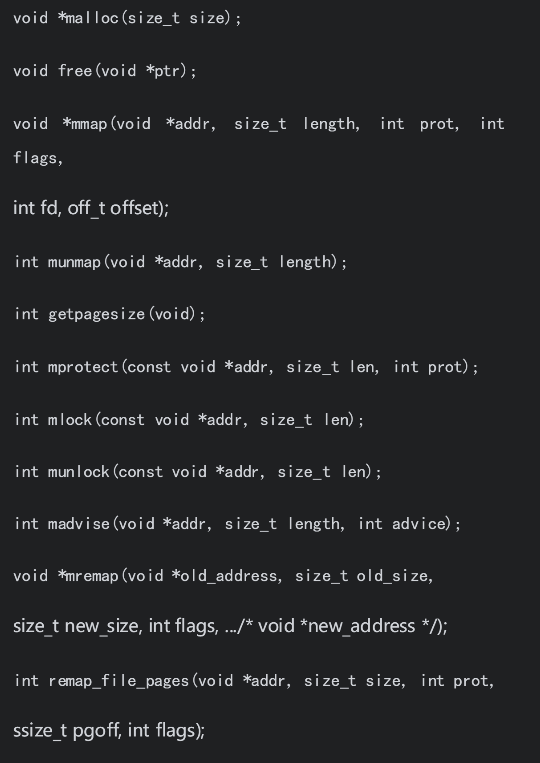Select the munmap declaration line
This screenshot has width=540, height=763.
(181, 262)
